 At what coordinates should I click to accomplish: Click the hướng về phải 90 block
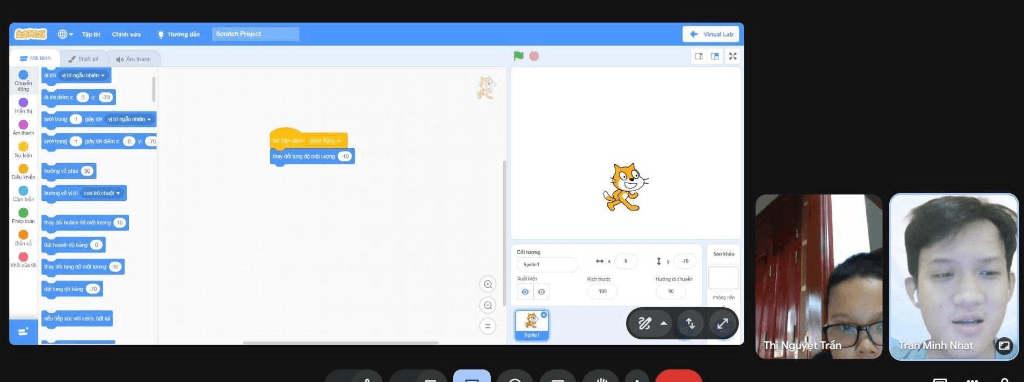[x=69, y=171]
